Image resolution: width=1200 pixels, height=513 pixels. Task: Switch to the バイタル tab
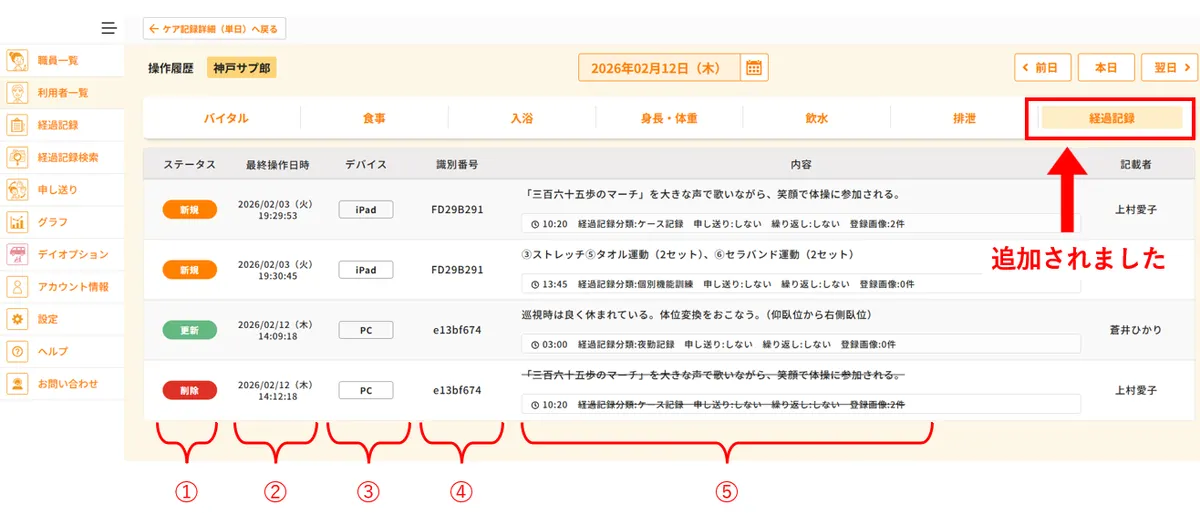click(226, 118)
